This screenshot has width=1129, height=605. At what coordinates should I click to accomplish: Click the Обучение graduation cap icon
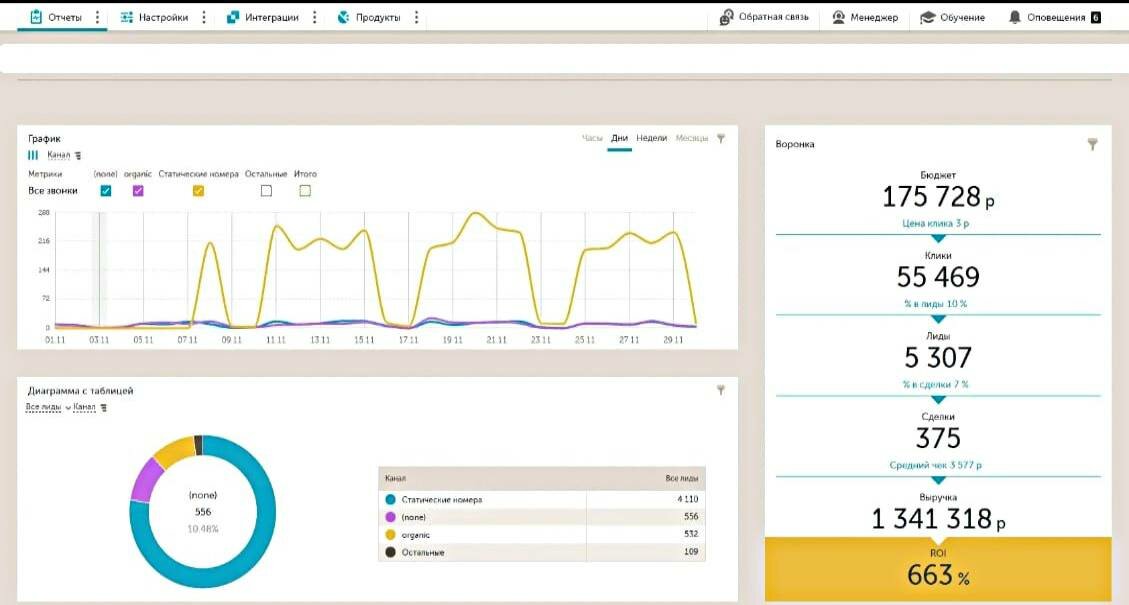point(927,17)
